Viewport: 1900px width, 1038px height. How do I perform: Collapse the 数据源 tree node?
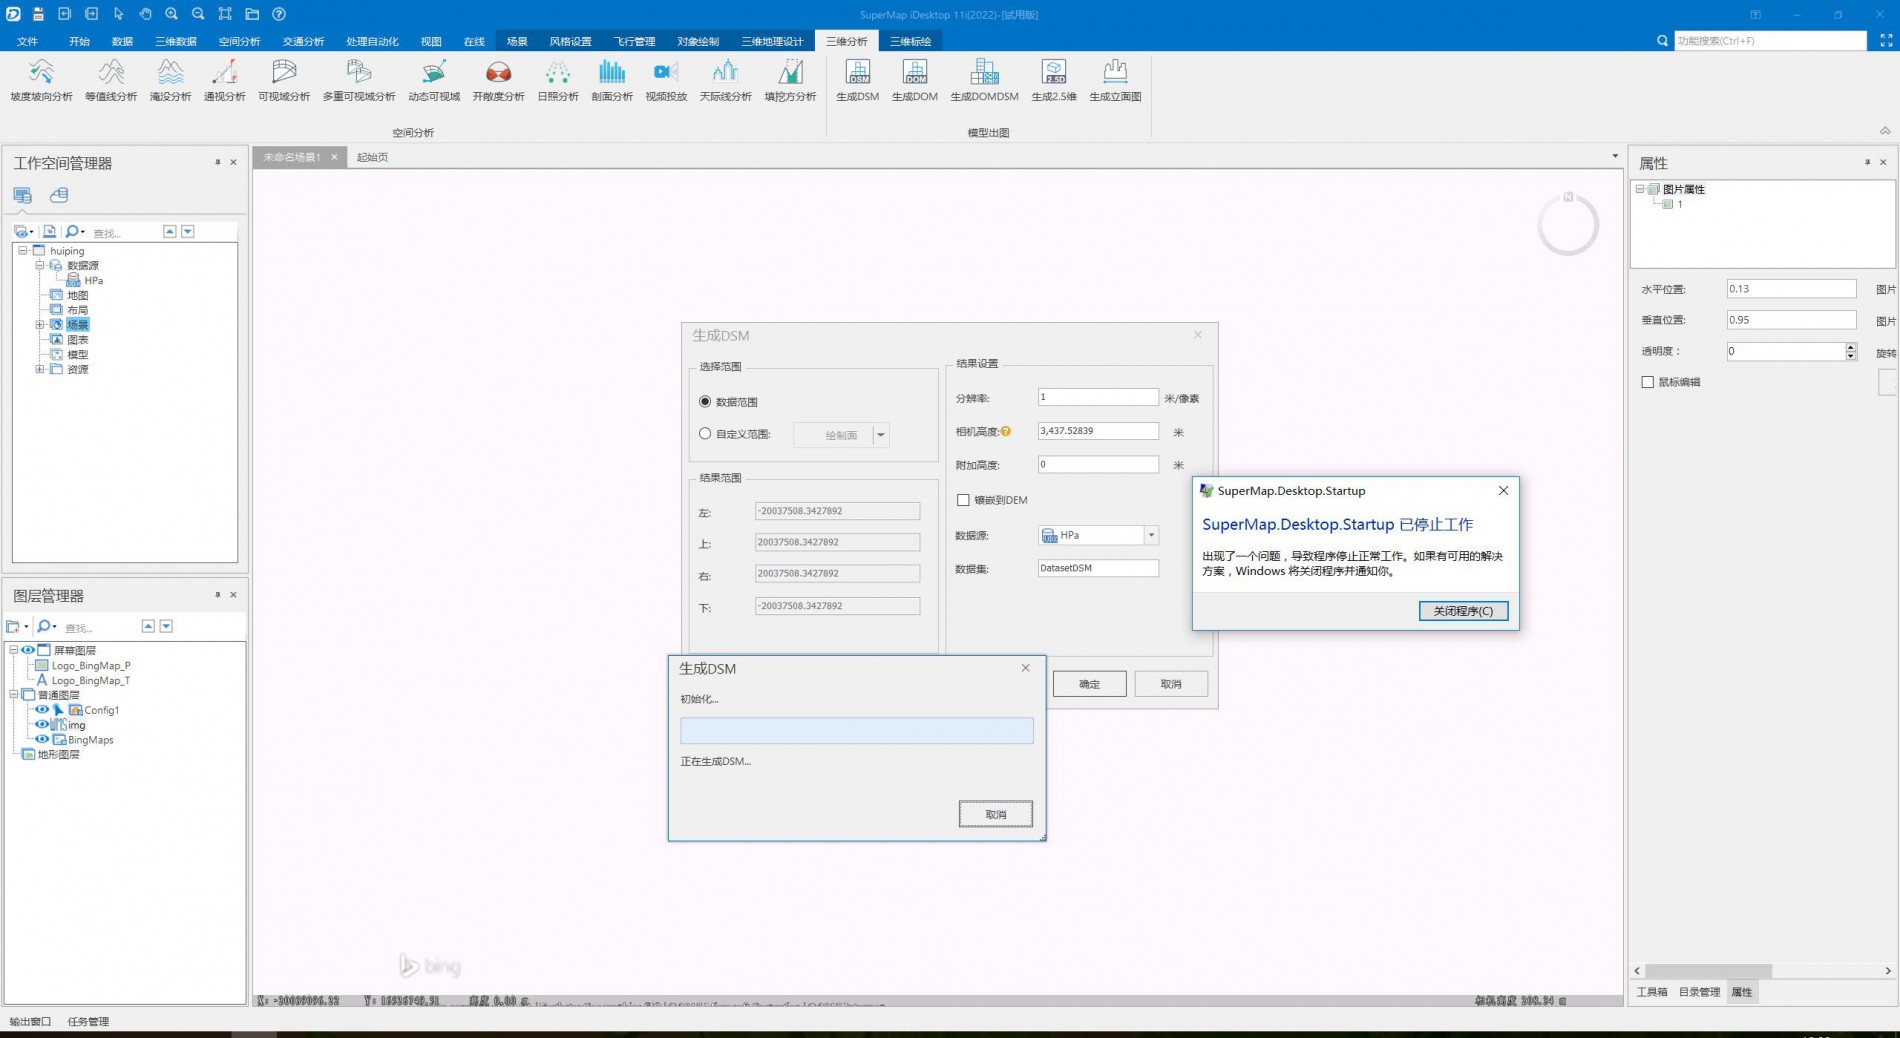(40, 265)
